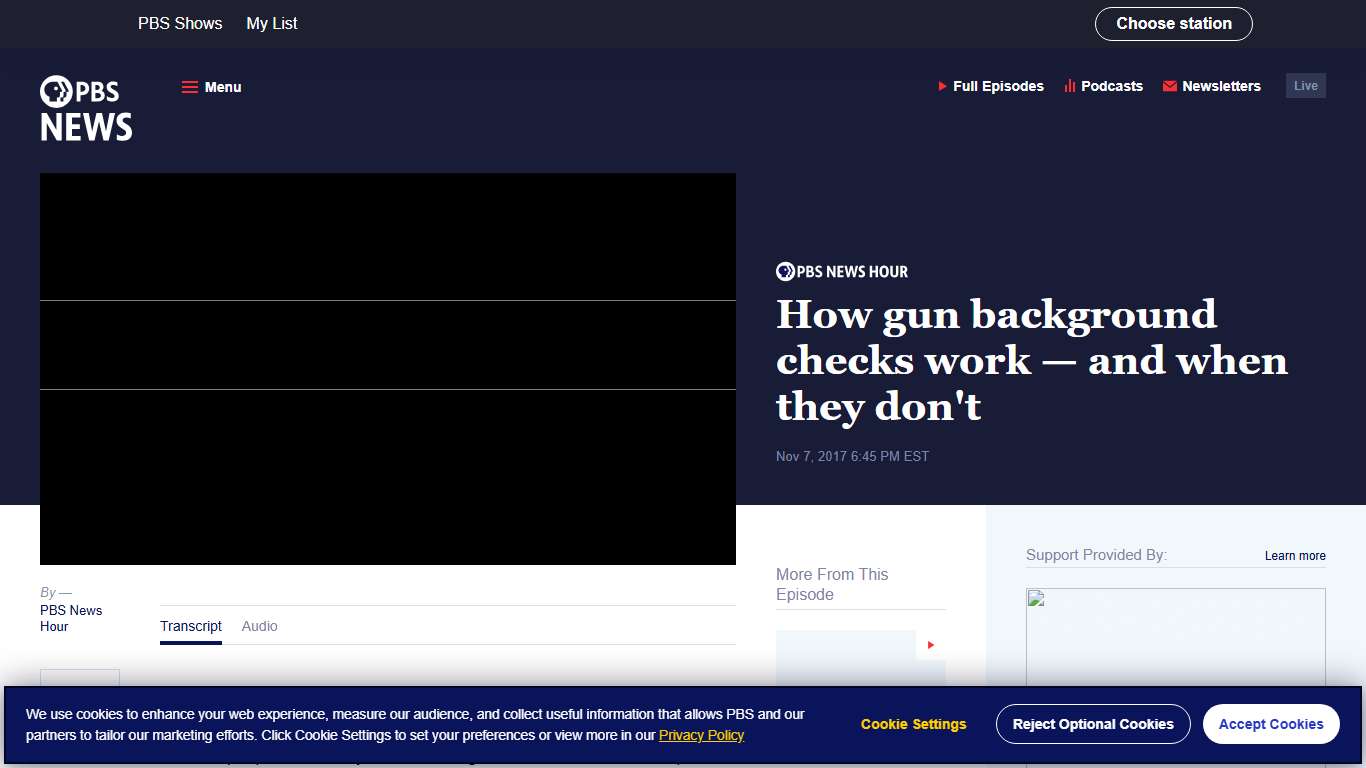
Task: Click the Newsletters envelope icon
Action: pyautogui.click(x=1169, y=86)
